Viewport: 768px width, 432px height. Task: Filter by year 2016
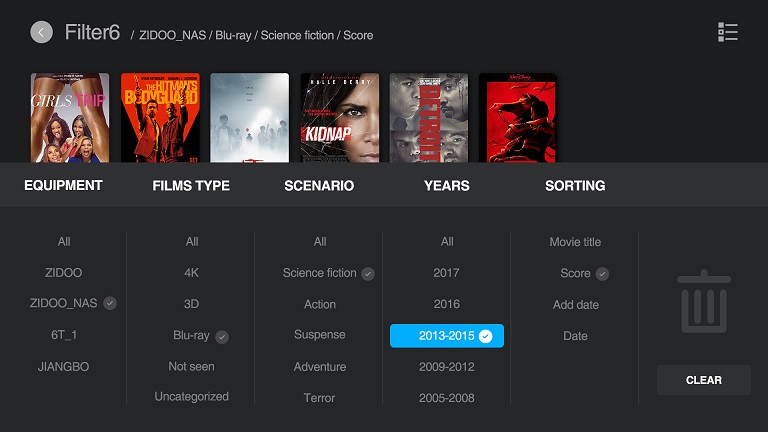(447, 304)
